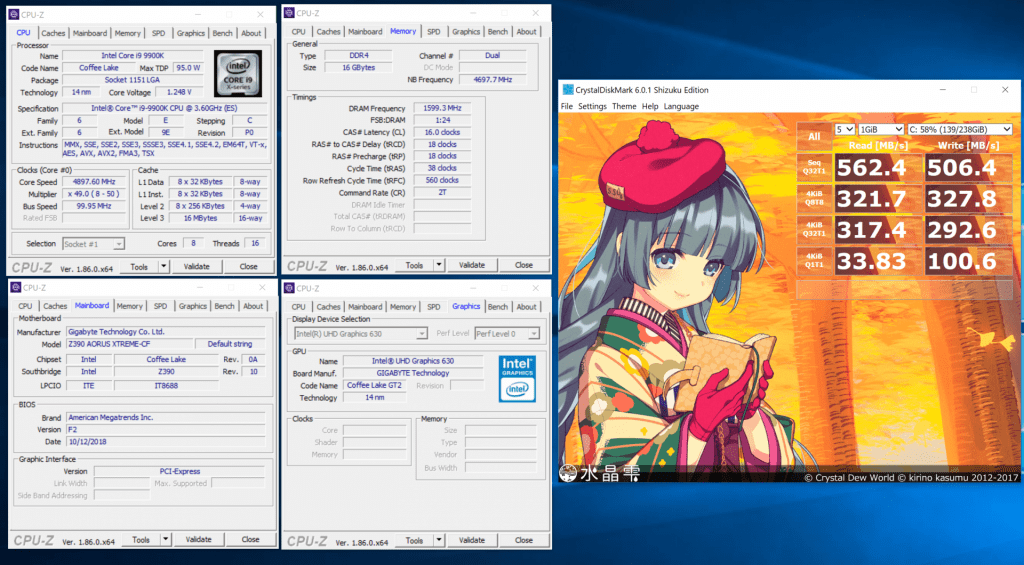Run all benchmarks with the All button
Screen dimensions: 1024x565
(814, 137)
